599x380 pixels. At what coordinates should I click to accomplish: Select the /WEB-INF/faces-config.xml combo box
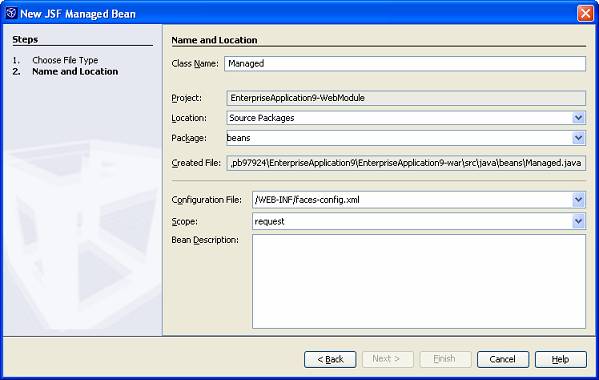click(x=419, y=200)
